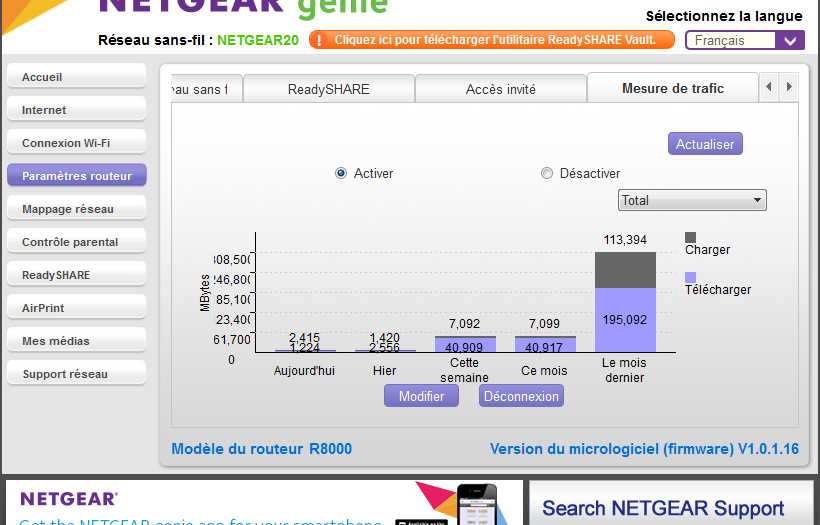The image size is (820, 525).
Task: Click the Modifier button
Action: [x=421, y=396]
